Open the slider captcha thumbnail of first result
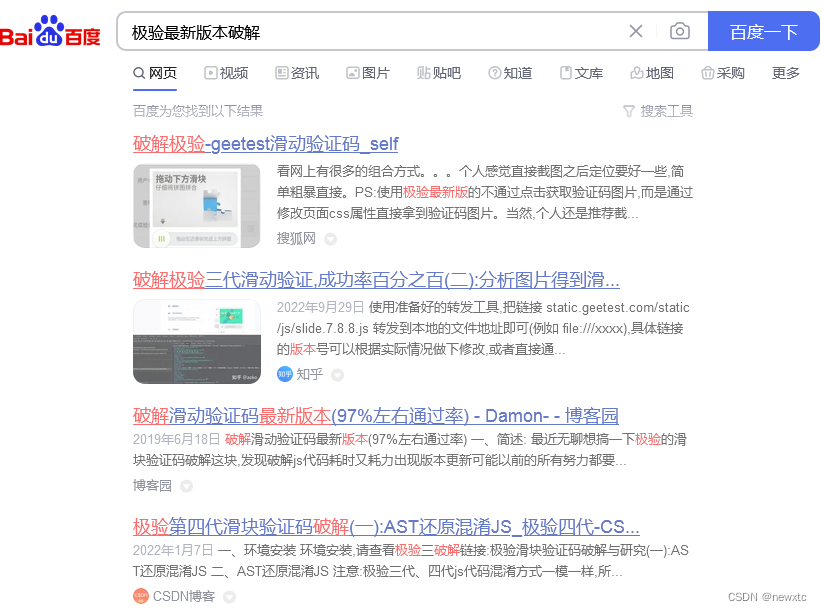The width and height of the screenshot is (822, 611). tap(197, 206)
